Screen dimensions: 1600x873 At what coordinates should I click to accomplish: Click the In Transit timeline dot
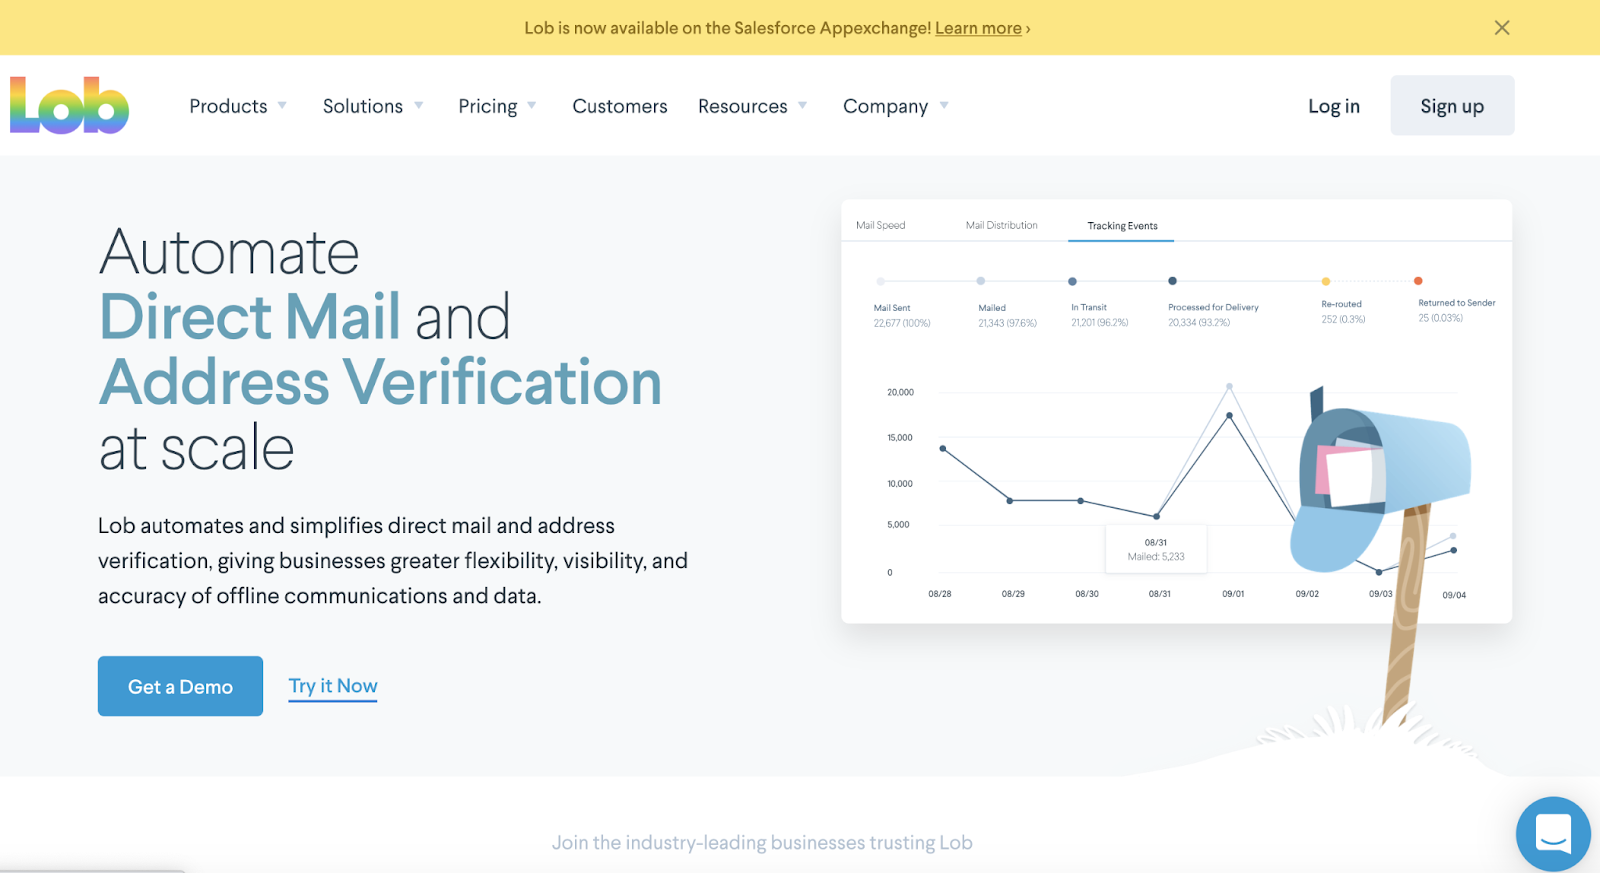point(1072,281)
